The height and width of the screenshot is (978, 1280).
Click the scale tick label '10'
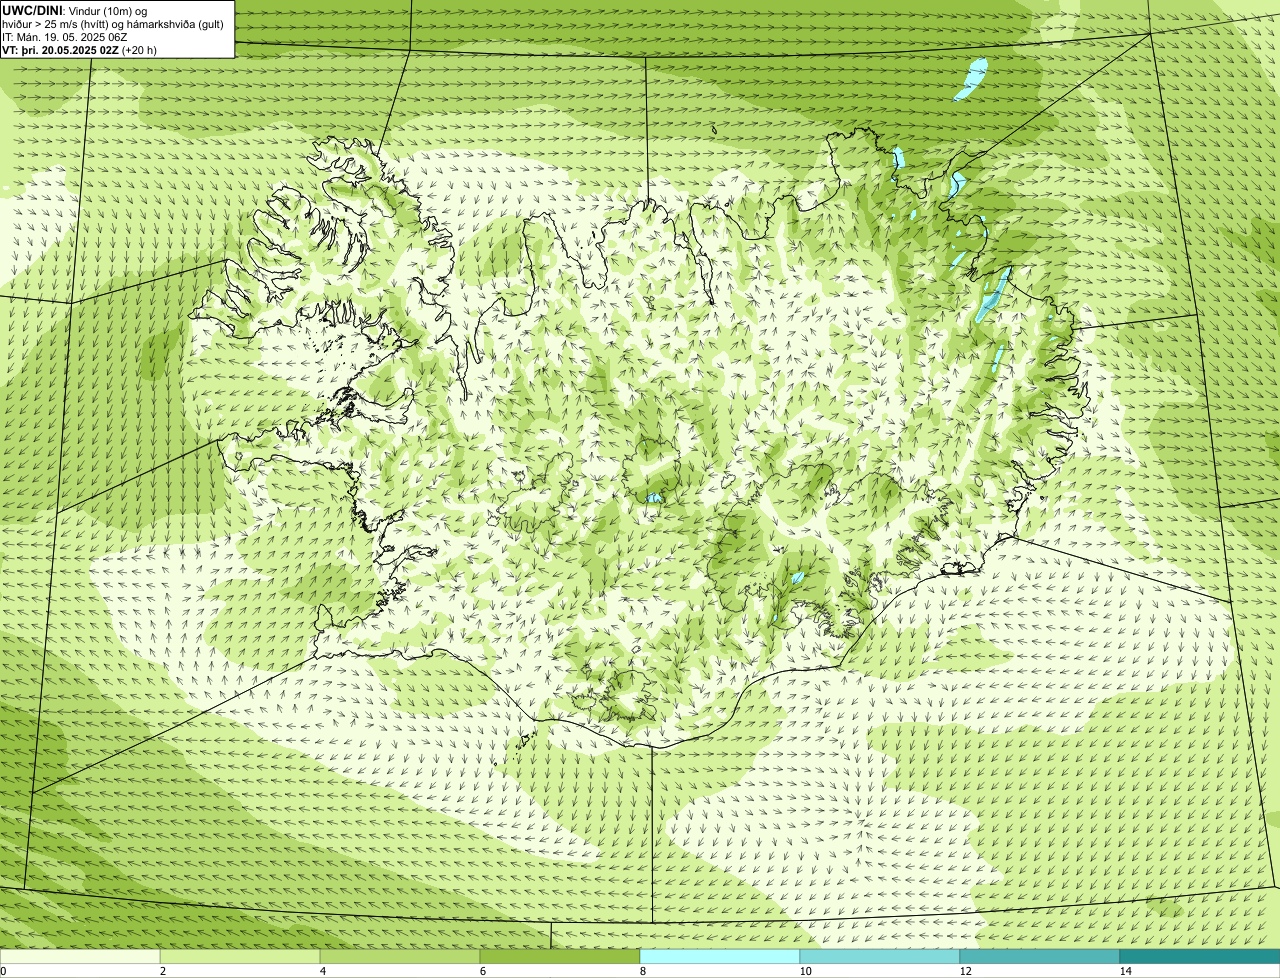coord(805,971)
